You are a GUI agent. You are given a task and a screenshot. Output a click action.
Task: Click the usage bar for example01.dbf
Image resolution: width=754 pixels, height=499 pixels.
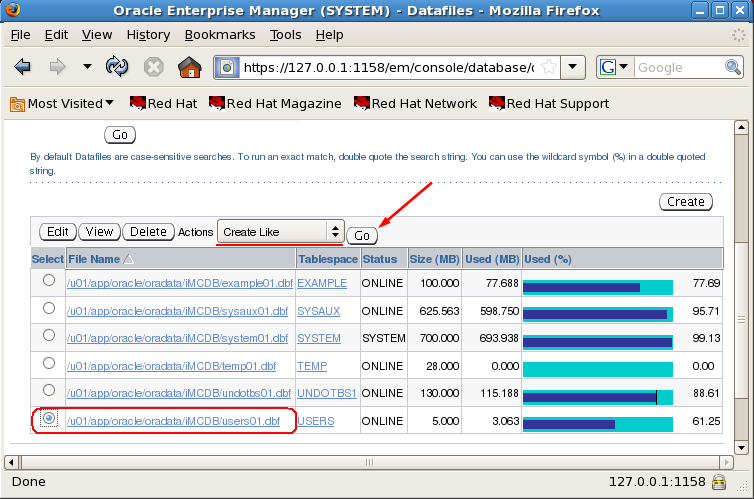click(598, 287)
